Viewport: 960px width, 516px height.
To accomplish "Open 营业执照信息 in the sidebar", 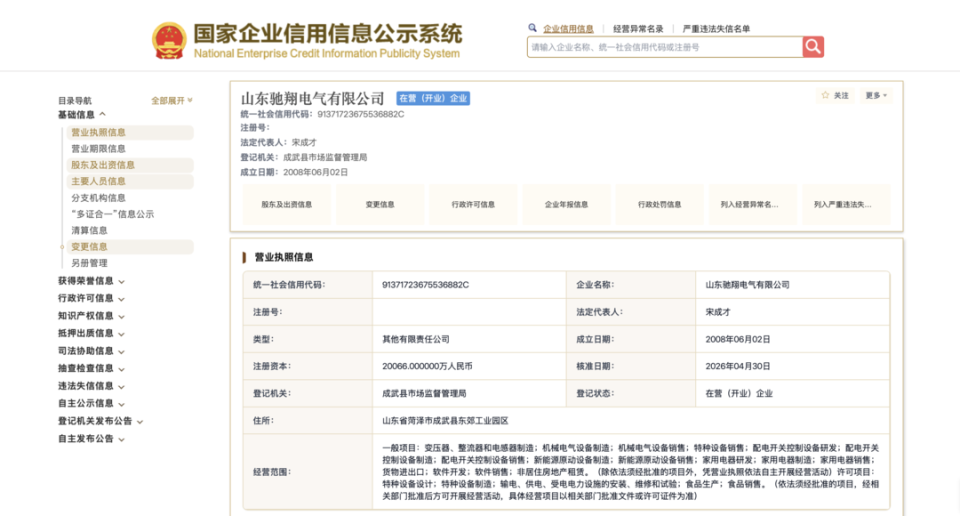I will point(129,132).
